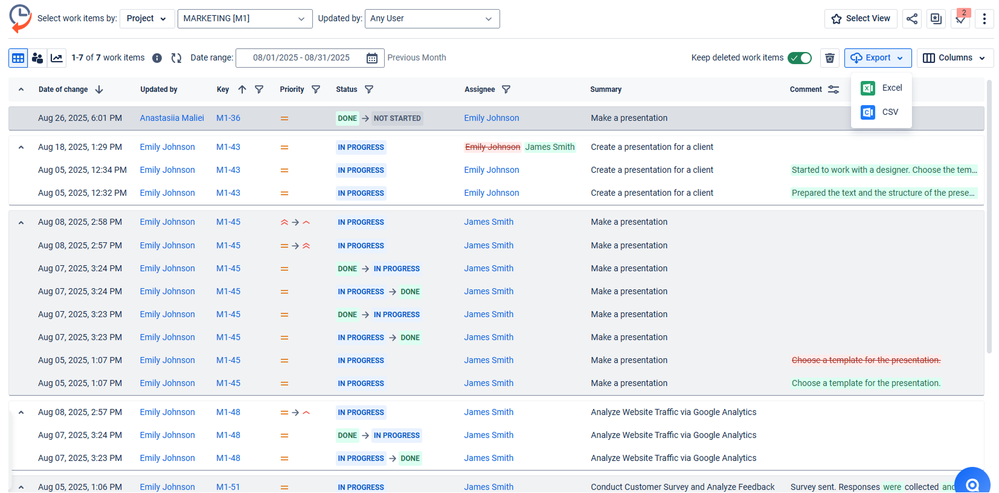Open the chart view icon
999x493 pixels.
(x=57, y=58)
